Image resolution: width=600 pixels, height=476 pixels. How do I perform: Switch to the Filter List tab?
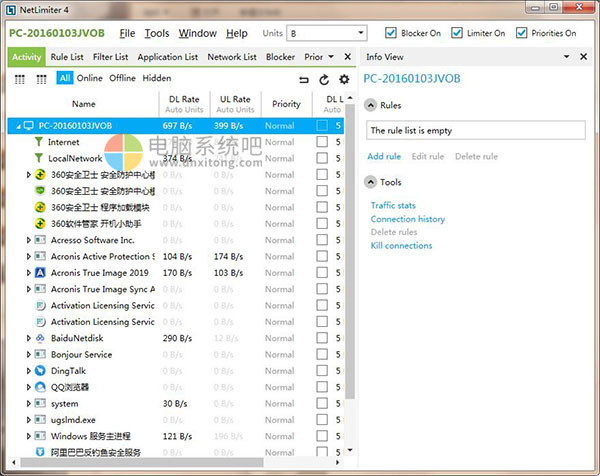(111, 57)
